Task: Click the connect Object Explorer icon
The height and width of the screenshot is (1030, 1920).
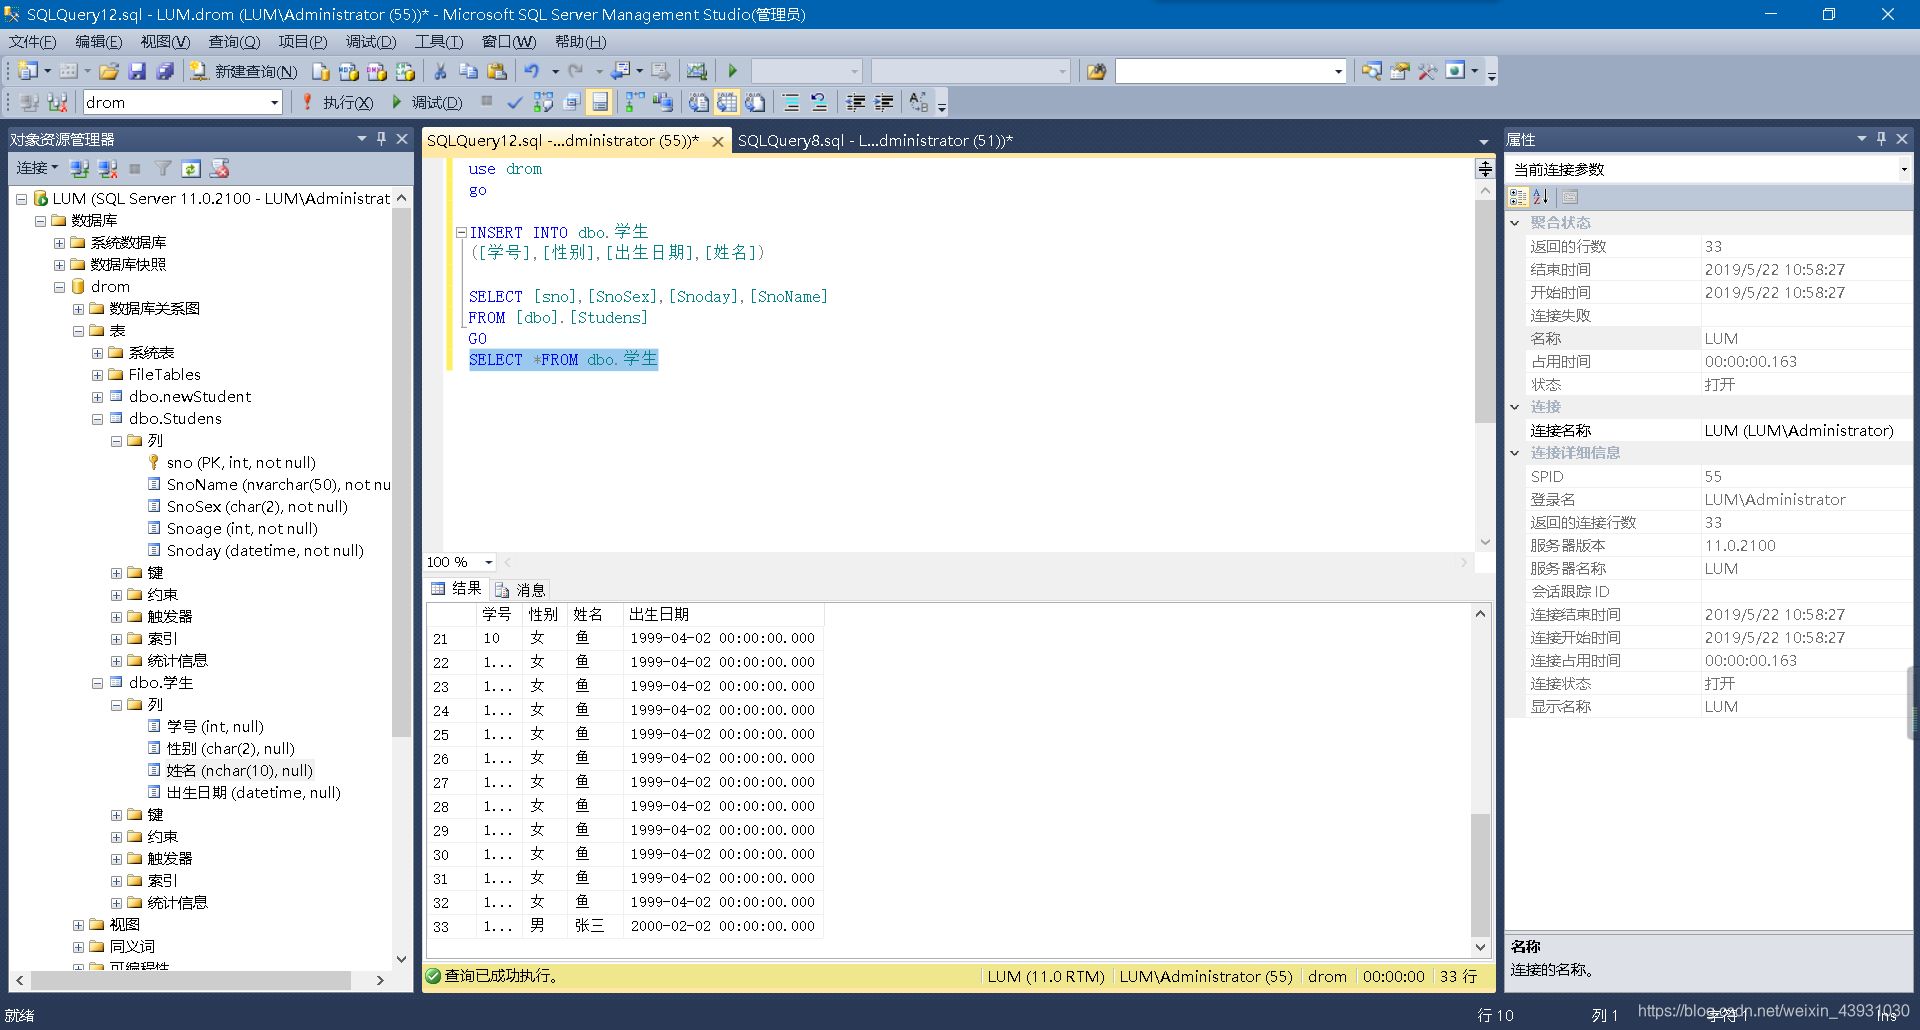Action: [x=80, y=168]
